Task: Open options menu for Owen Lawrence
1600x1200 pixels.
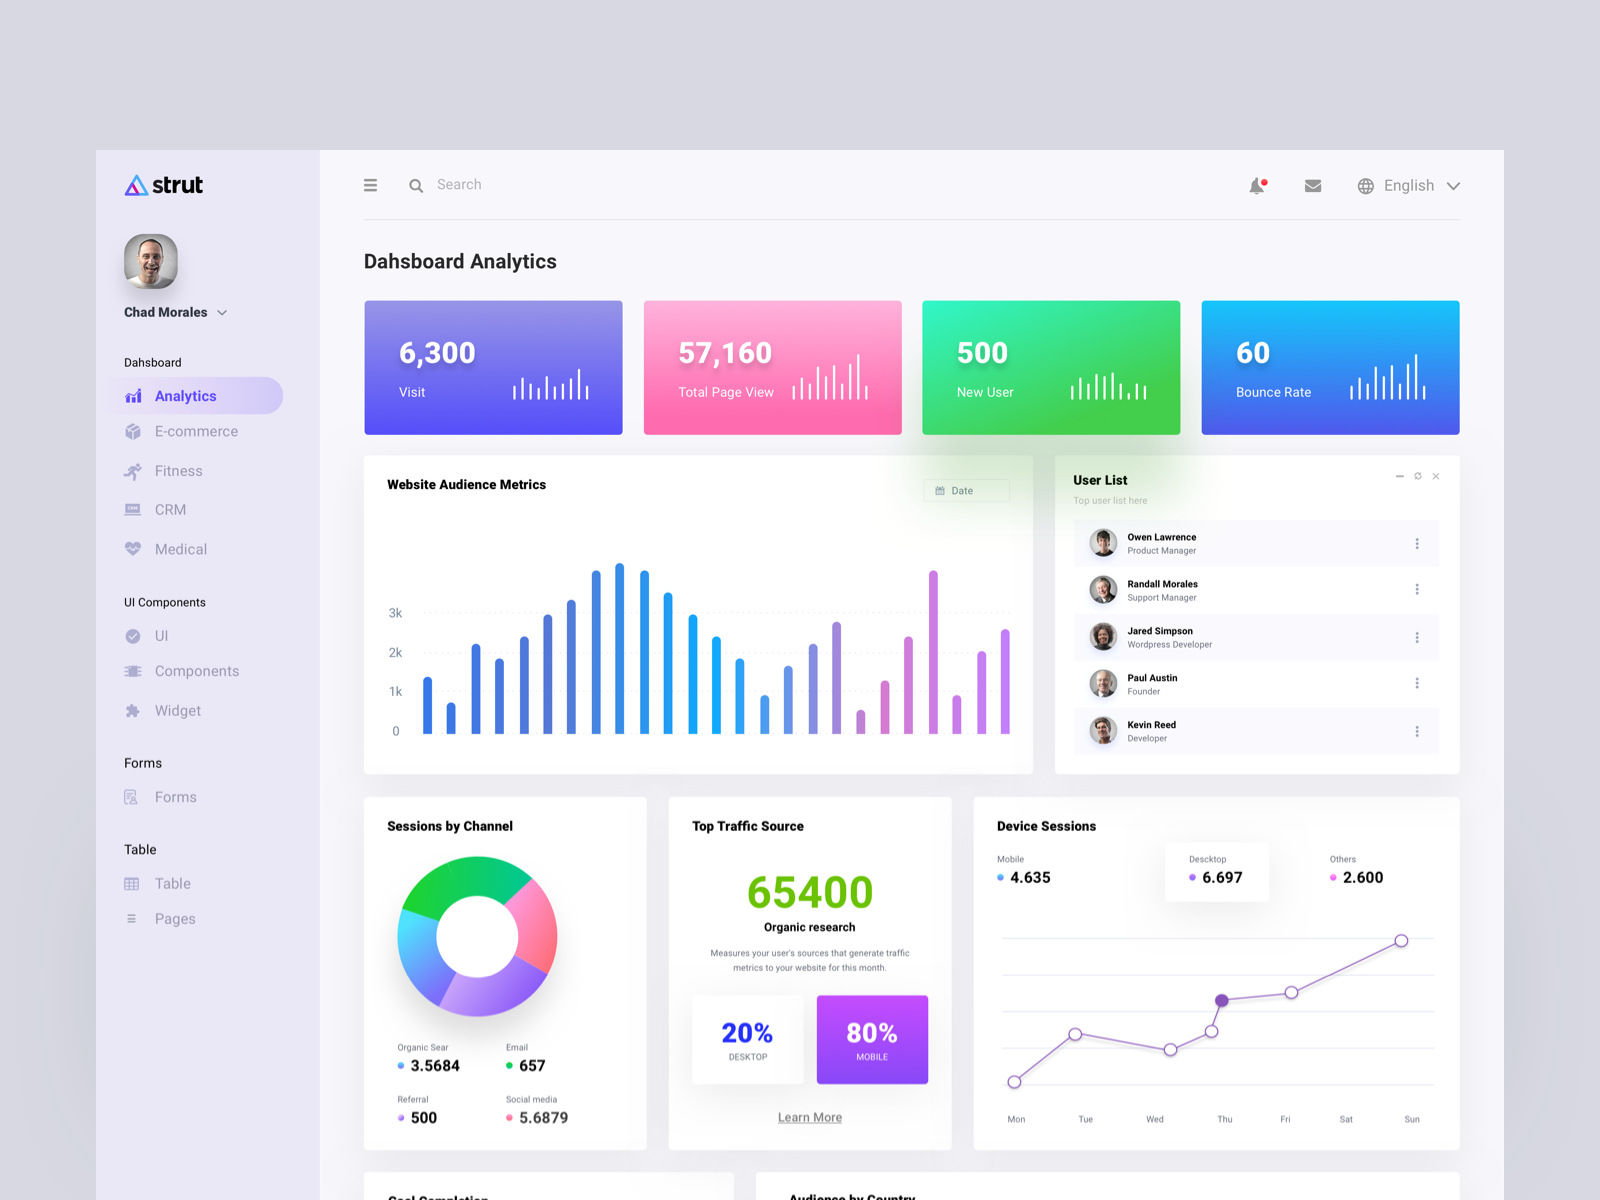Action: (x=1417, y=544)
